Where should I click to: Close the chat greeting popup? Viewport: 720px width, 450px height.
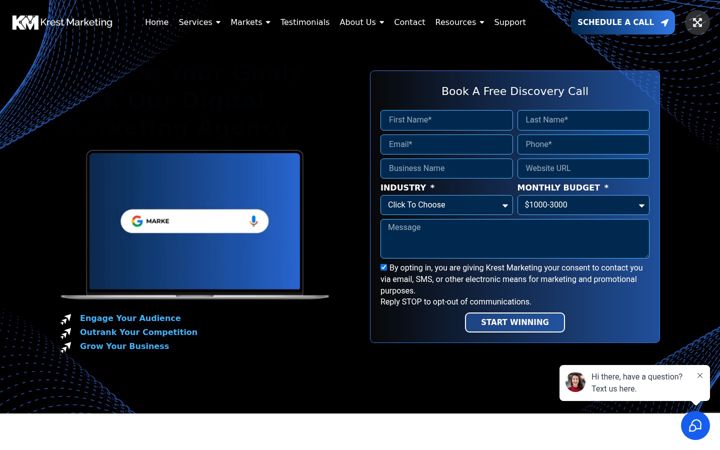coord(699,375)
